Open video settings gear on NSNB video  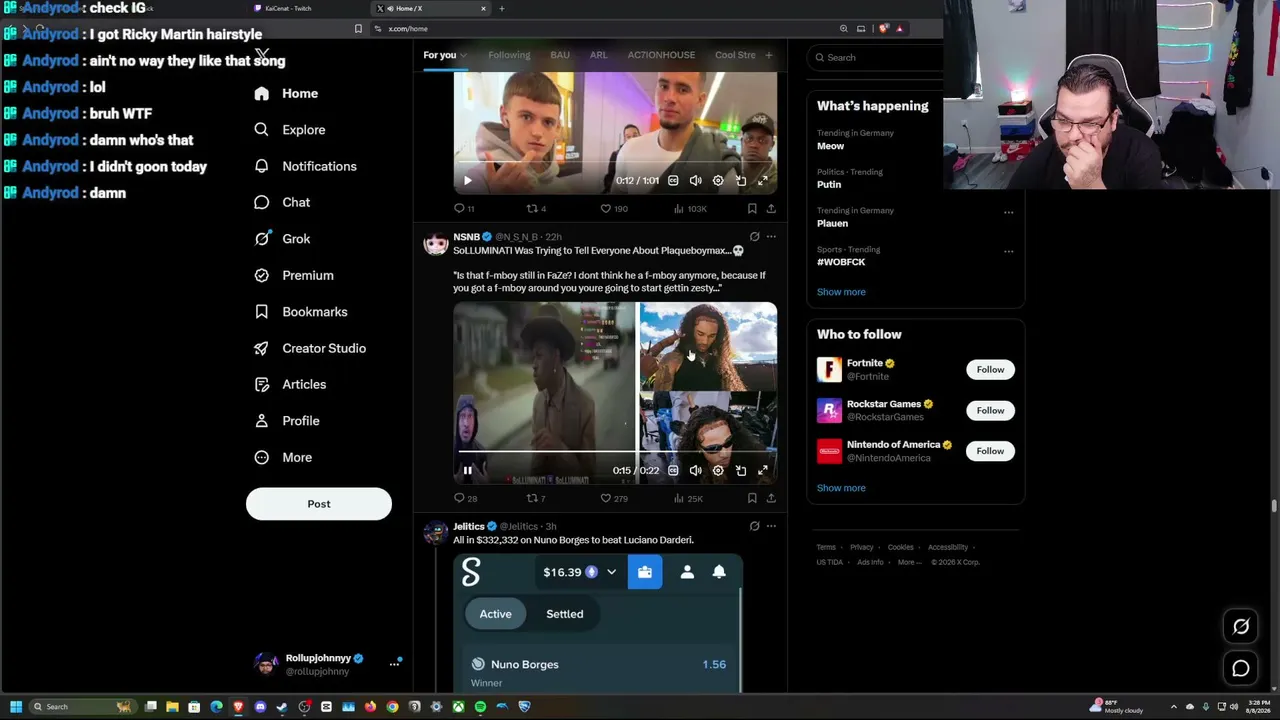pos(718,470)
